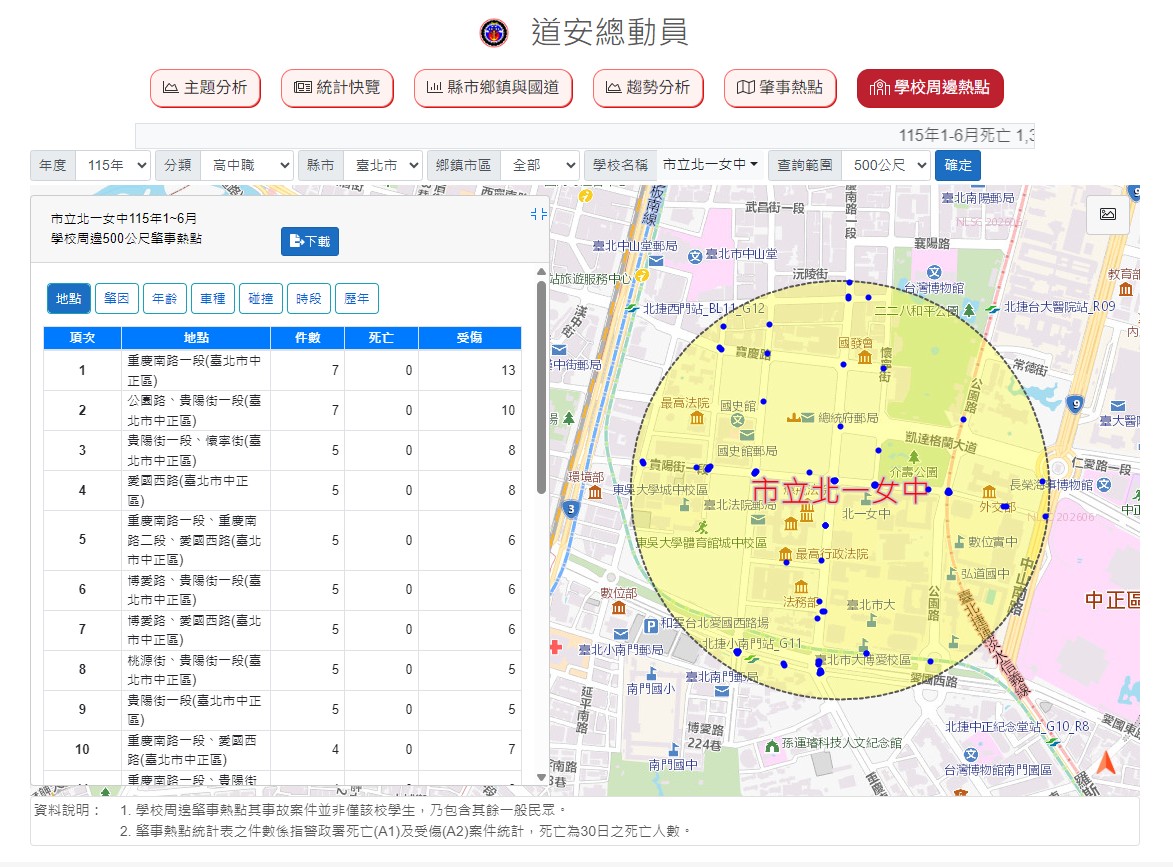Open the 鄉鎮市區 dropdown showing 全部

[x=540, y=165]
